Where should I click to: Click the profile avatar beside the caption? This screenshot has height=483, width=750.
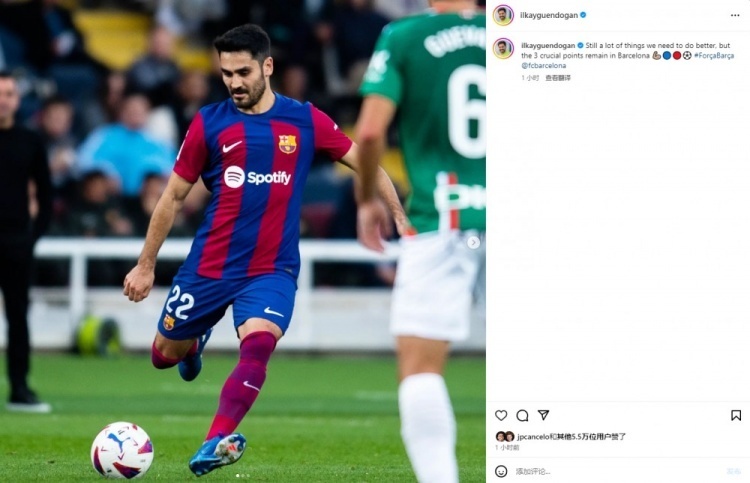tap(503, 49)
